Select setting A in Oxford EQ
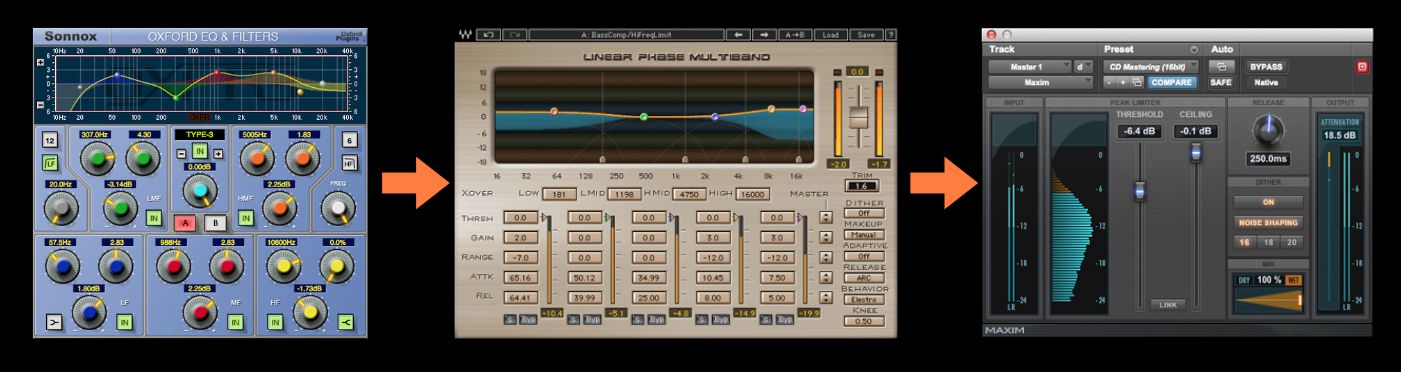The image size is (1401, 372). 185,223
